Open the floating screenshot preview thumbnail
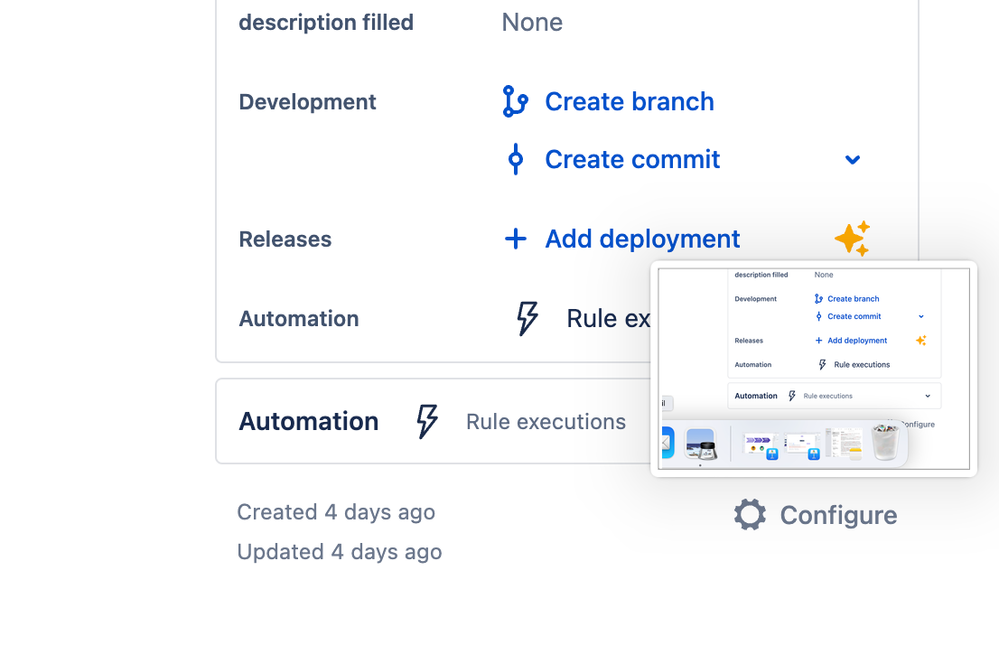 pos(814,368)
